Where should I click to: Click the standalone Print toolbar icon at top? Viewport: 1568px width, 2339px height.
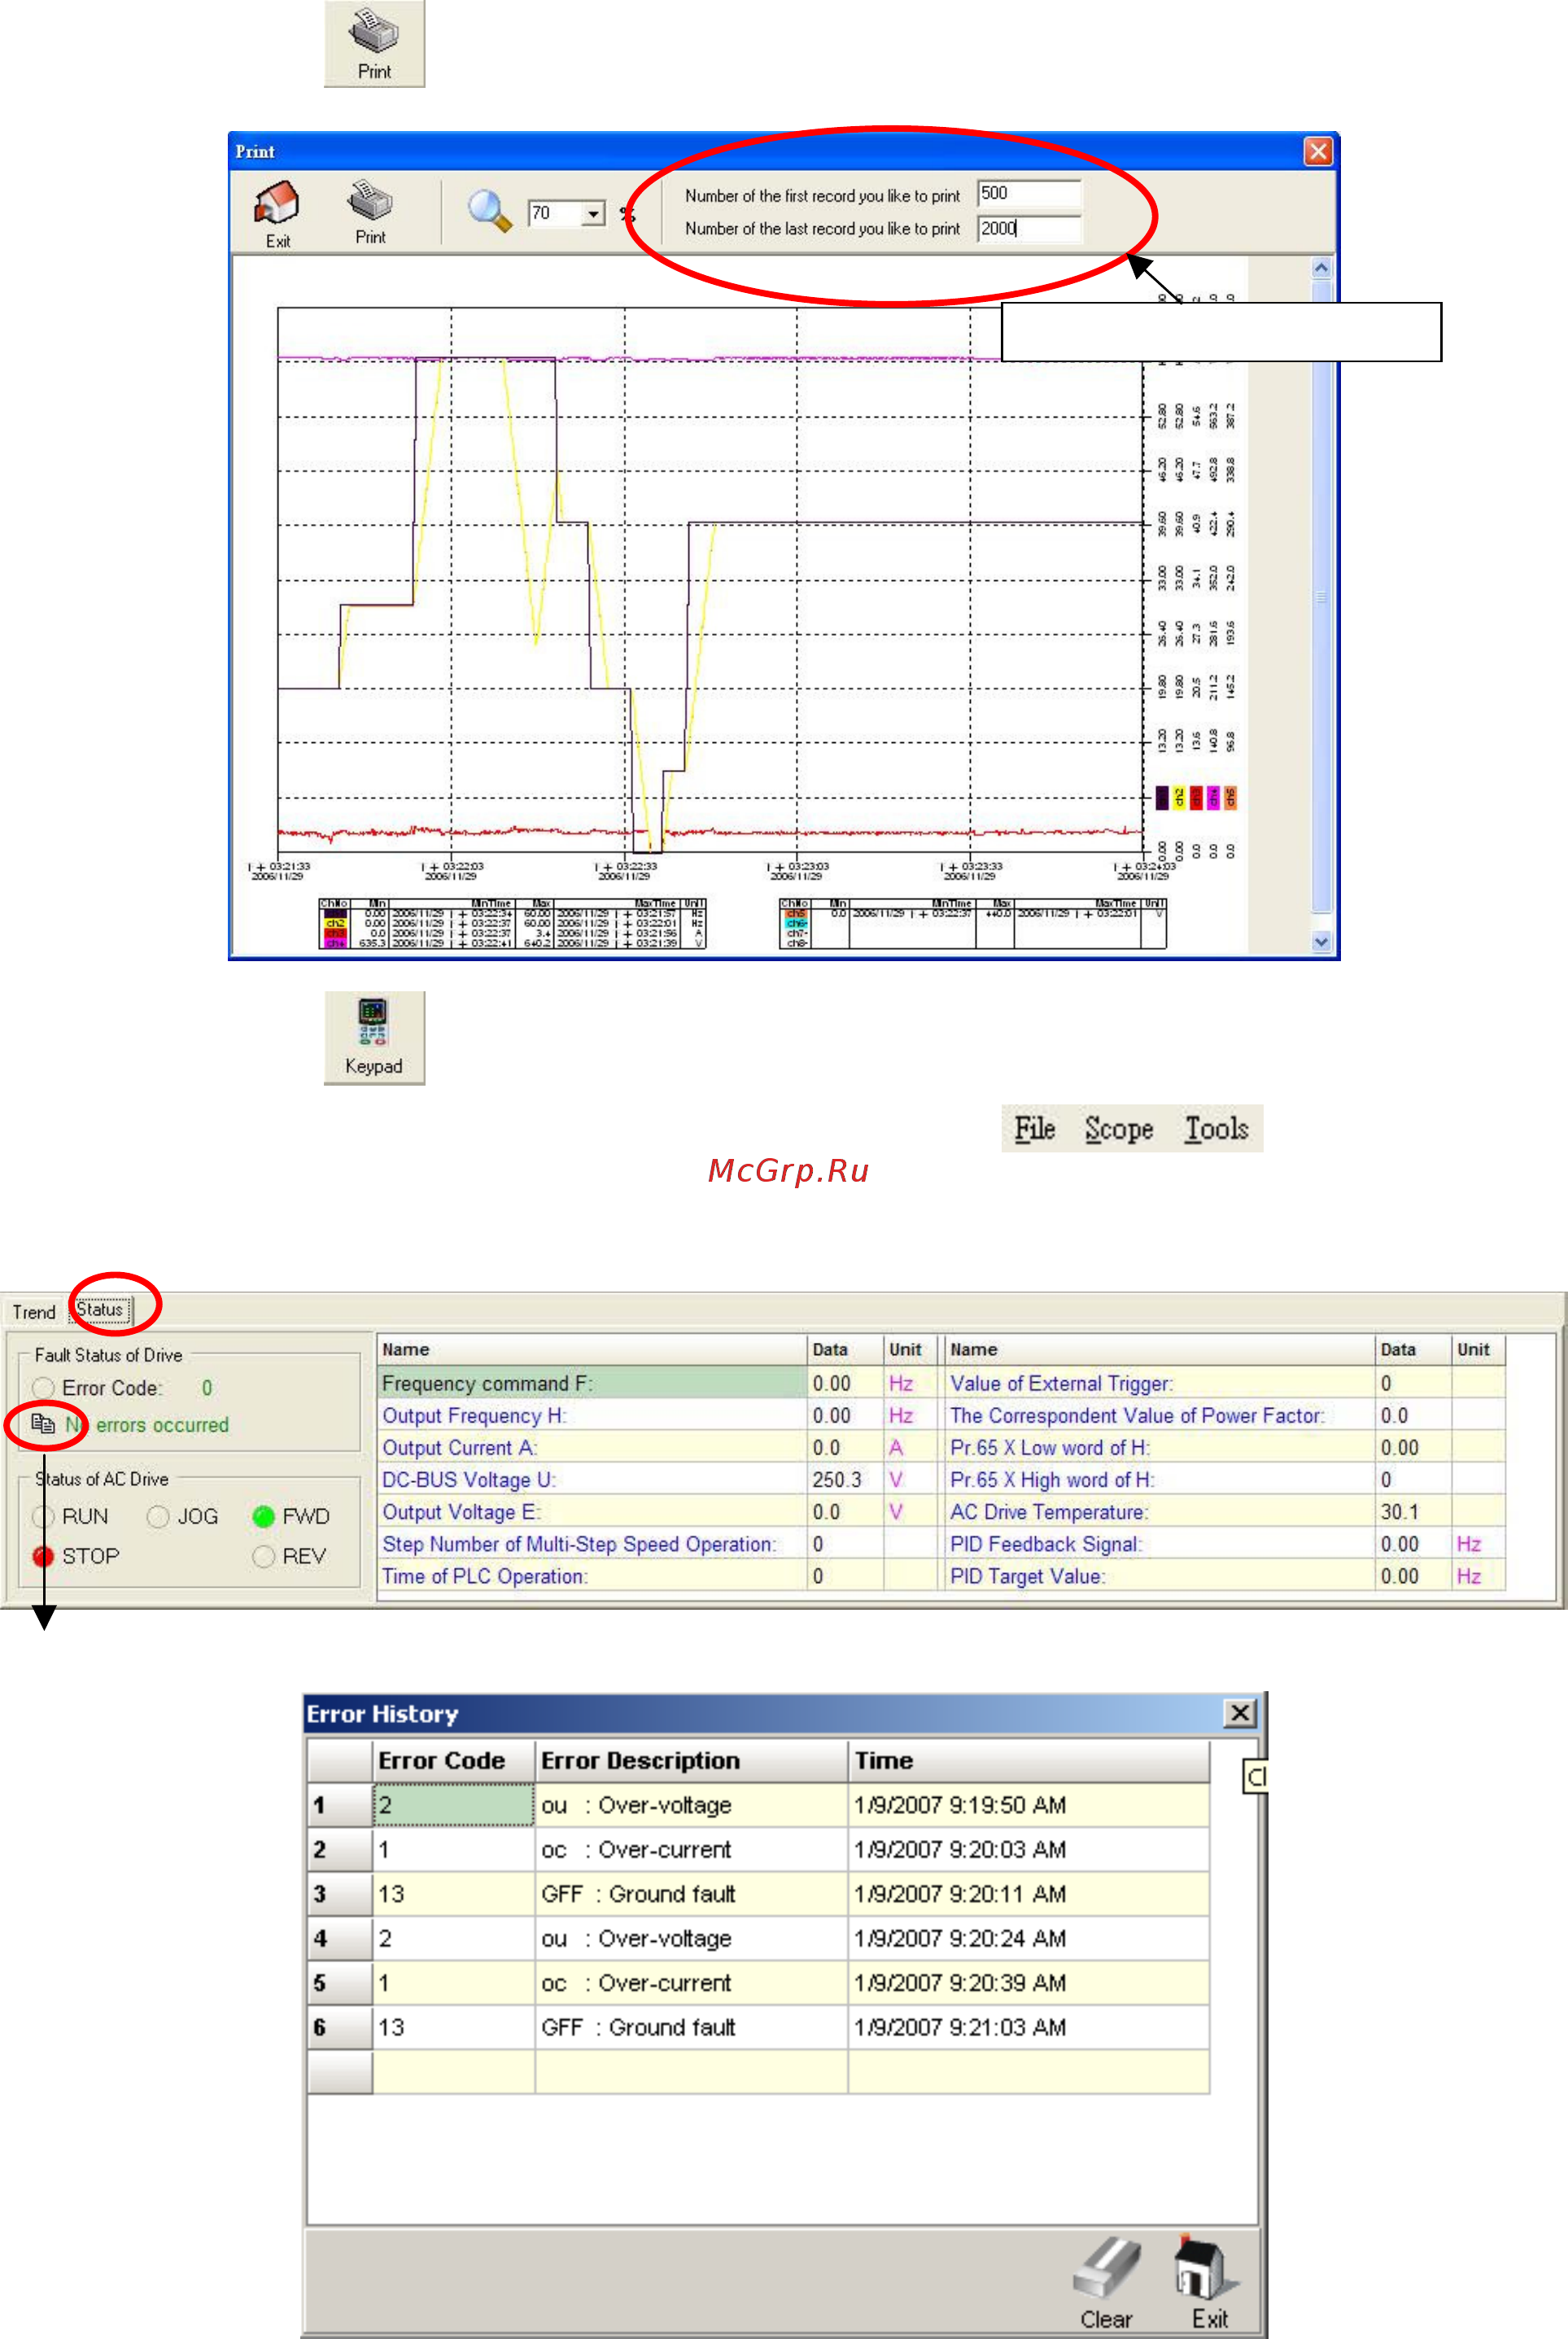point(374,43)
